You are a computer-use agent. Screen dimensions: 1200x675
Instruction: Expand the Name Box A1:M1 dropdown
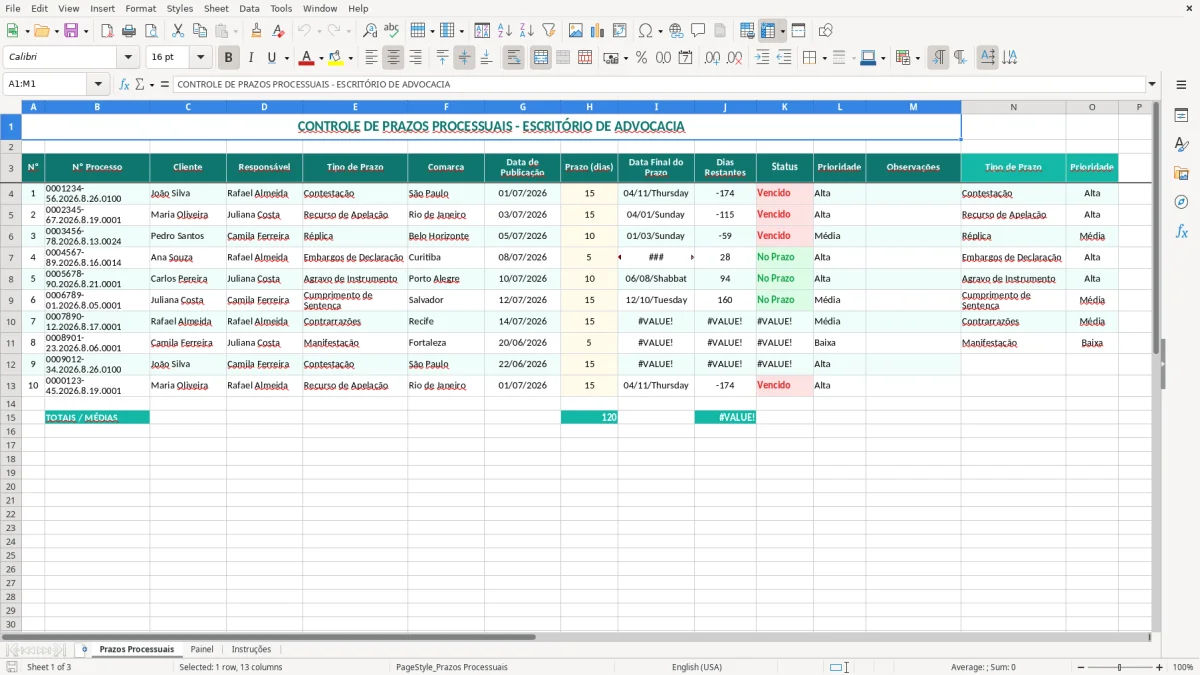click(98, 85)
